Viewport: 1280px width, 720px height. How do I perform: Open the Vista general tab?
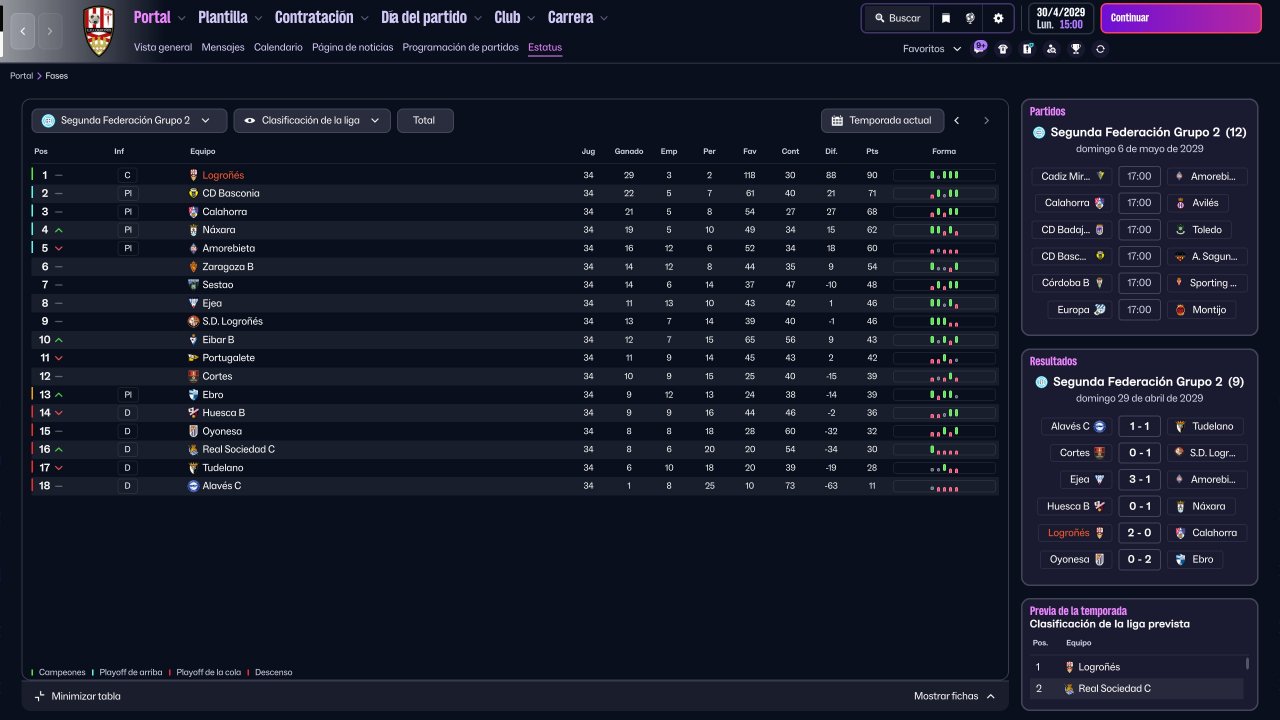point(163,47)
